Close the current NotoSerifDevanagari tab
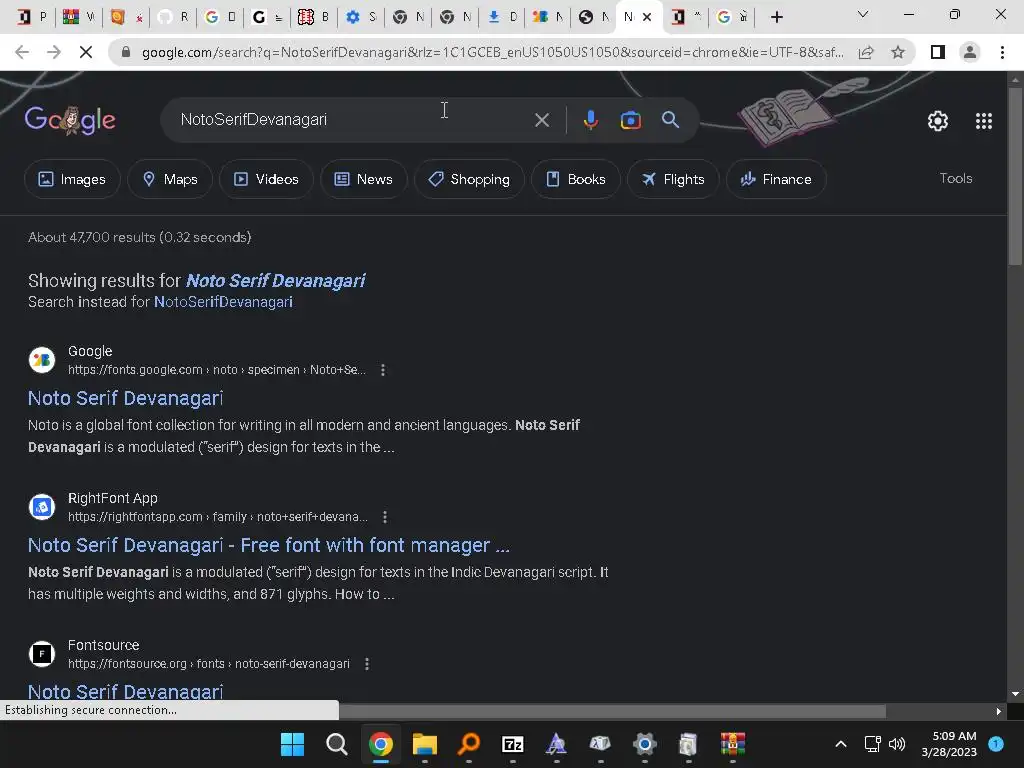 pyautogui.click(x=647, y=17)
